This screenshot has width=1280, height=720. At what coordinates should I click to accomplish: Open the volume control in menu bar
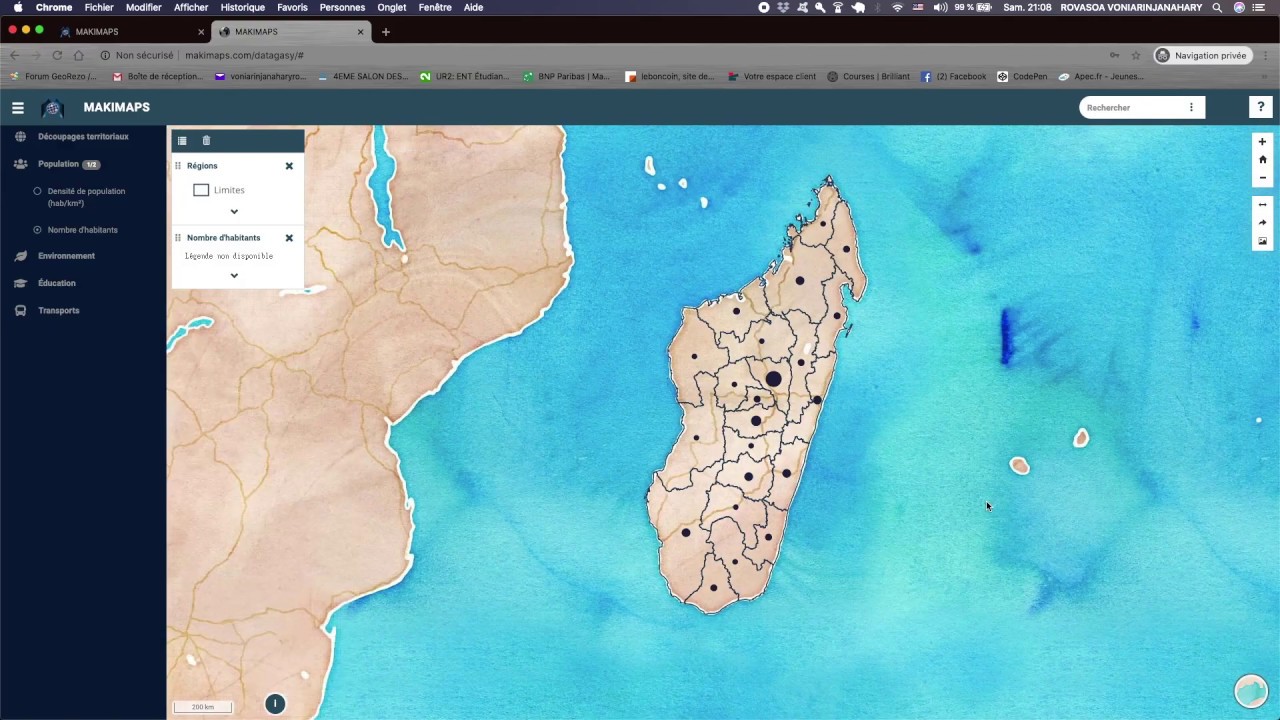tap(940, 7)
